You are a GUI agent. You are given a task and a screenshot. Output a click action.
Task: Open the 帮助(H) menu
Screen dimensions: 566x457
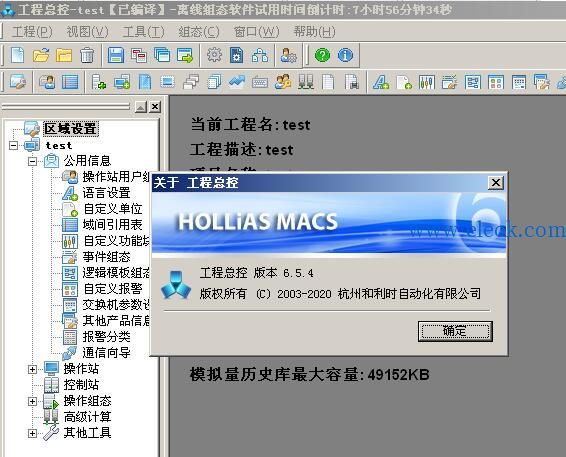(314, 32)
